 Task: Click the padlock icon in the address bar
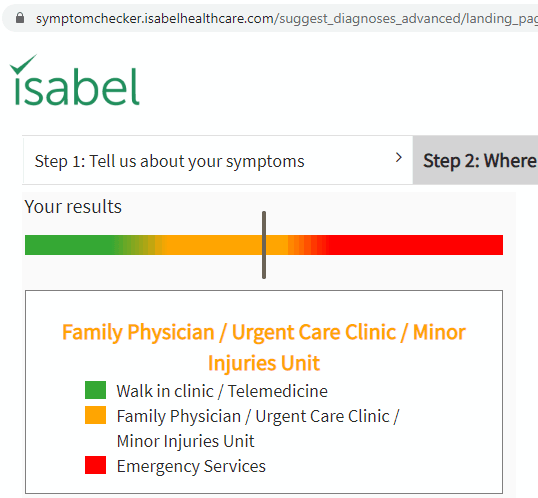pos(20,18)
